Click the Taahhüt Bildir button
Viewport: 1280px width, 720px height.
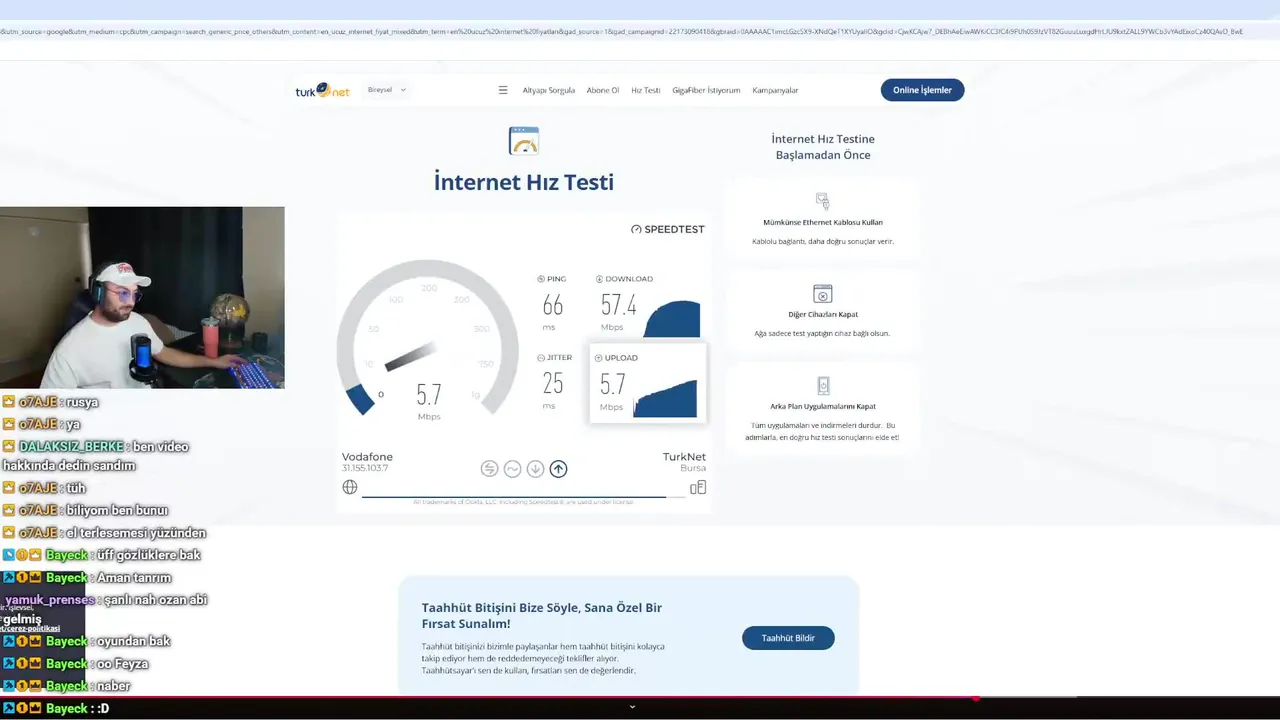coord(788,638)
